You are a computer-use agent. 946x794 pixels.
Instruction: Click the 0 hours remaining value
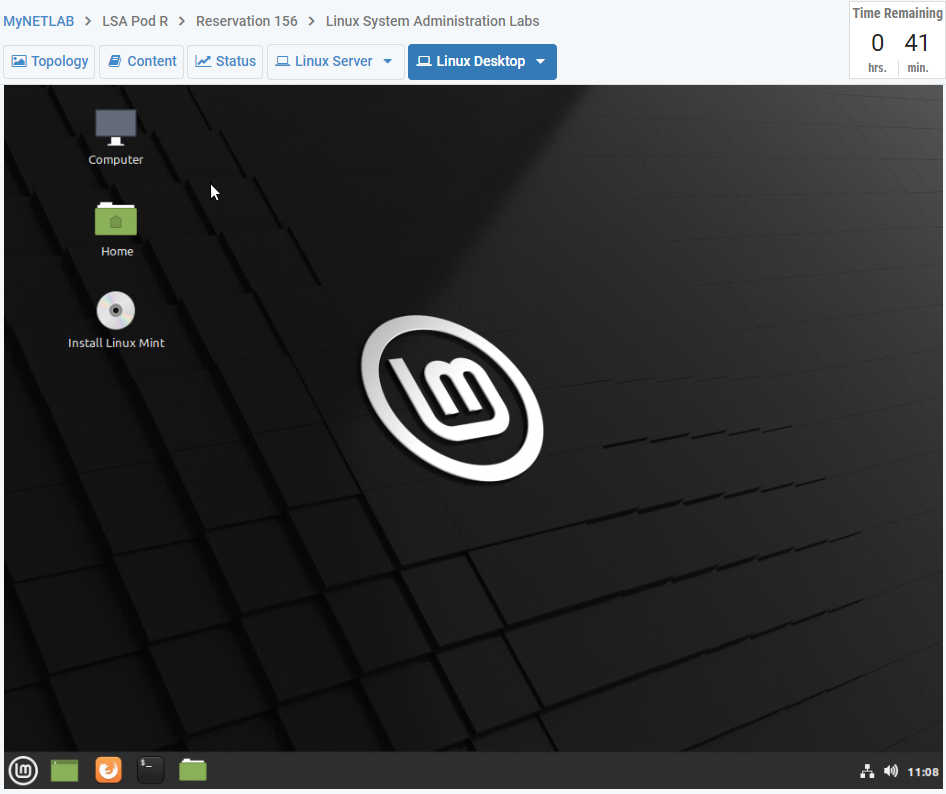click(878, 43)
